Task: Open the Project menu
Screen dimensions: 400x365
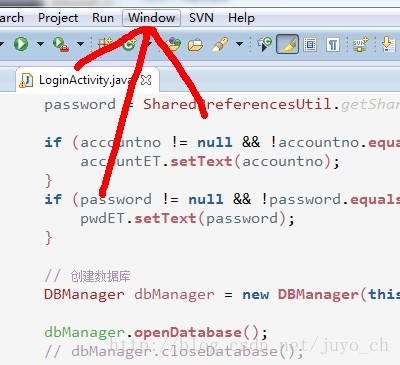Action: click(x=58, y=18)
